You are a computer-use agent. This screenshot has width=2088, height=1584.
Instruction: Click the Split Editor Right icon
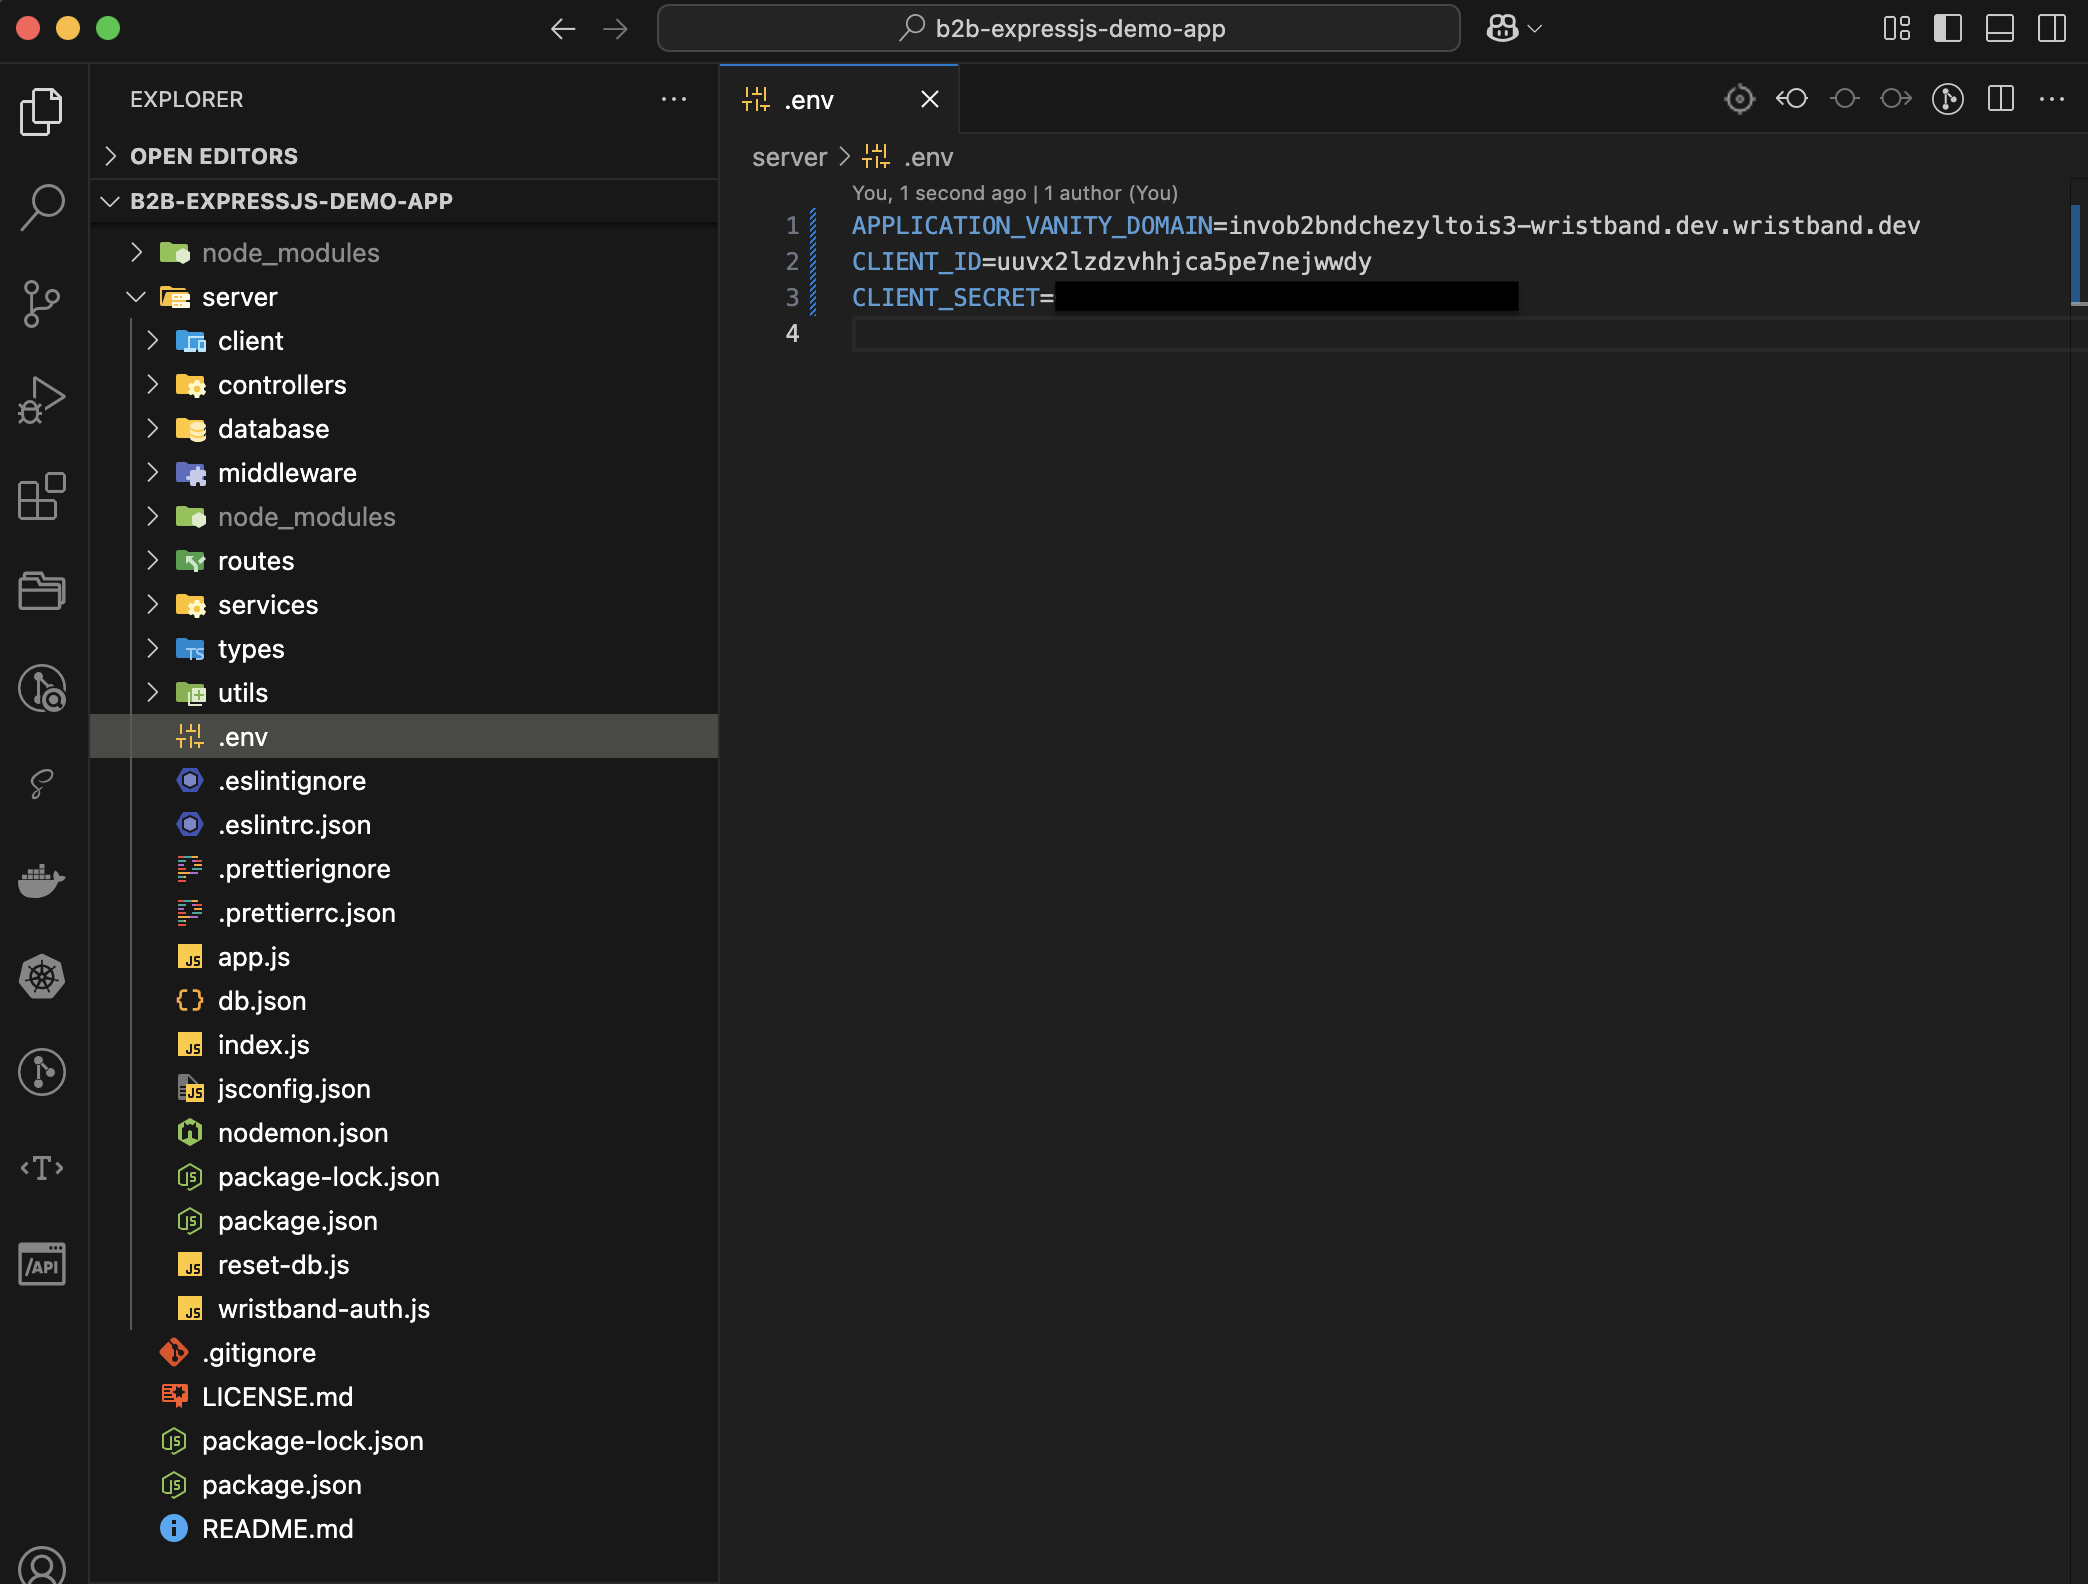(x=2001, y=99)
